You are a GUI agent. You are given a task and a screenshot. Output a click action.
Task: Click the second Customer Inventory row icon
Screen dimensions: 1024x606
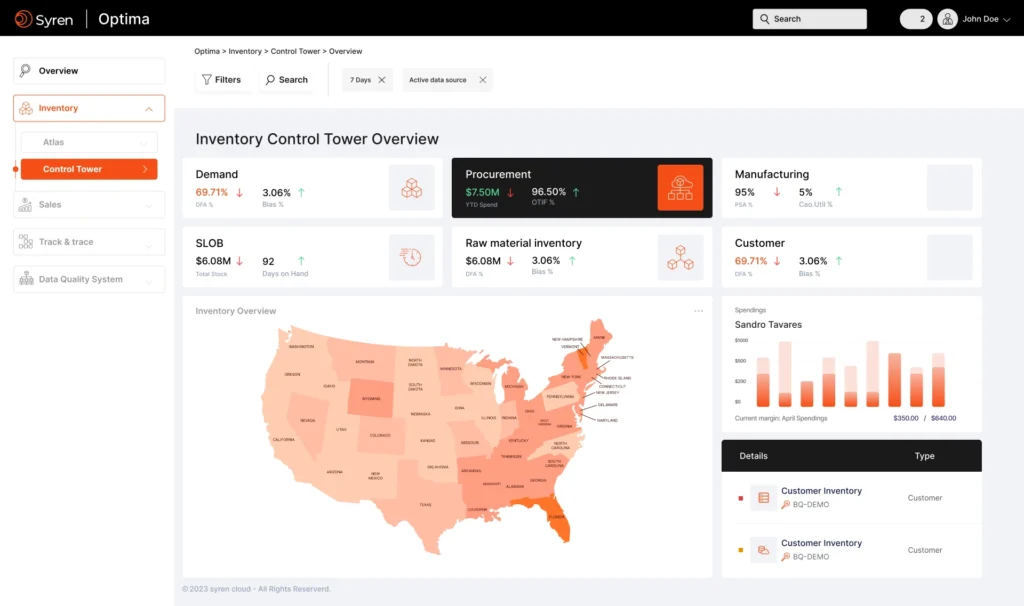click(764, 550)
